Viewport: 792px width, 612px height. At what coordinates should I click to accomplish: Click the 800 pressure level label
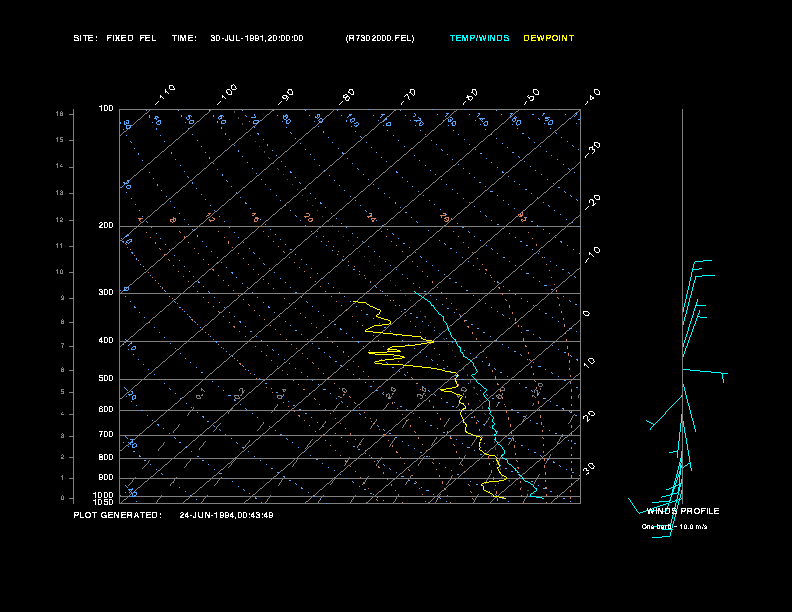click(x=106, y=457)
